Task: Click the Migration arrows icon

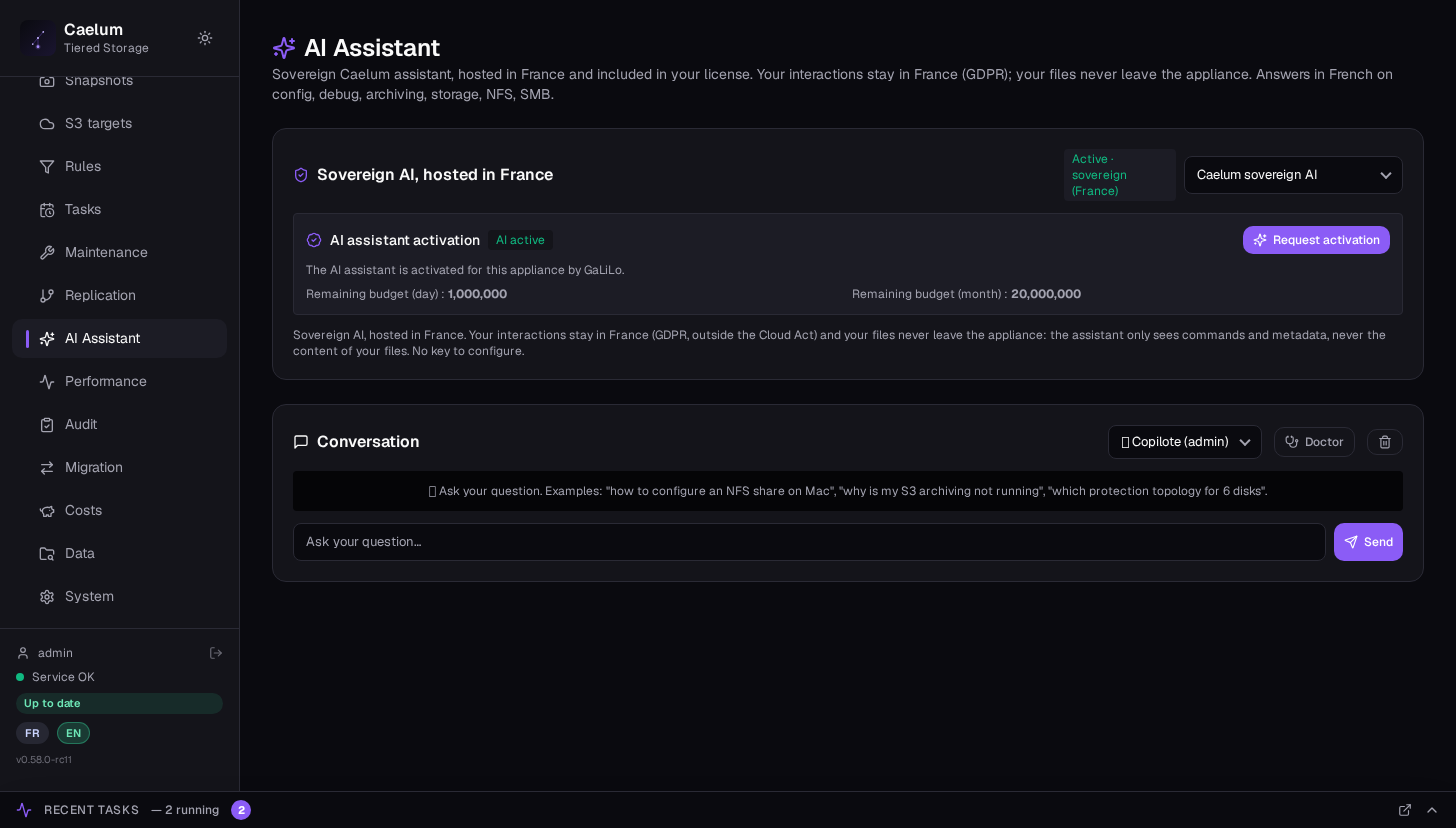Action: (47, 467)
